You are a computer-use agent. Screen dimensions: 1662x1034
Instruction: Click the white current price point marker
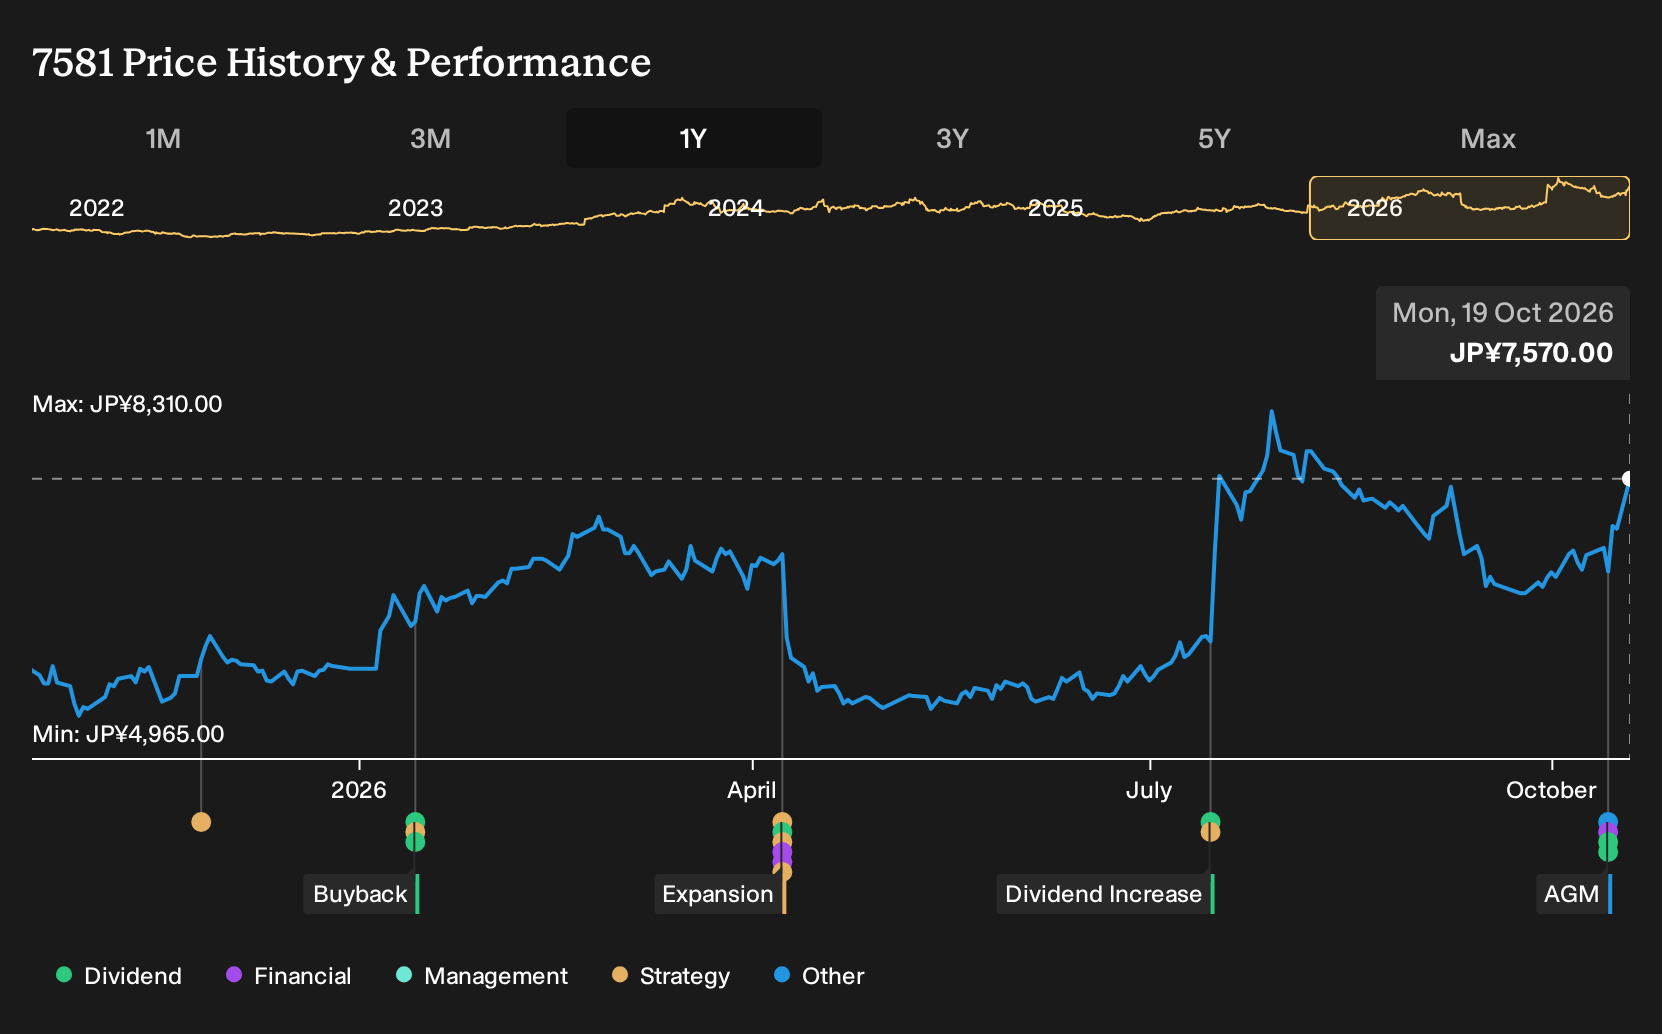coord(1628,479)
